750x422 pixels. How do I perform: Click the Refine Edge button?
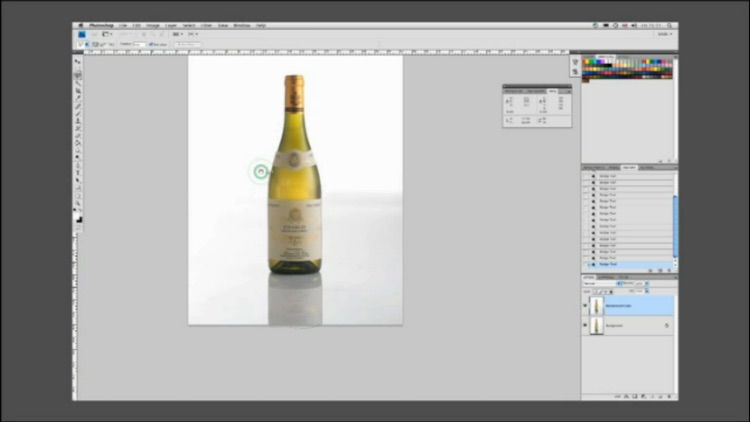pos(188,44)
